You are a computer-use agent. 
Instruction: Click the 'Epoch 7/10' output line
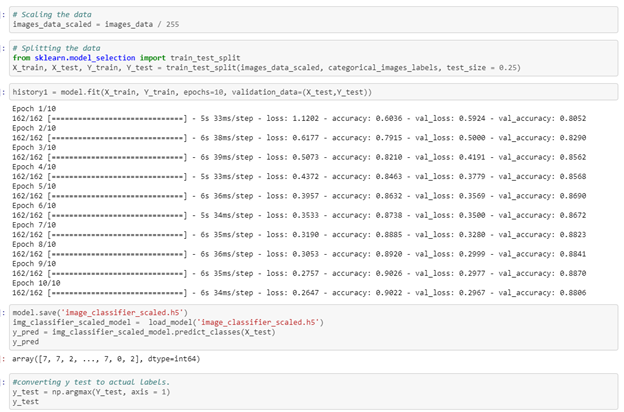pos(34,225)
